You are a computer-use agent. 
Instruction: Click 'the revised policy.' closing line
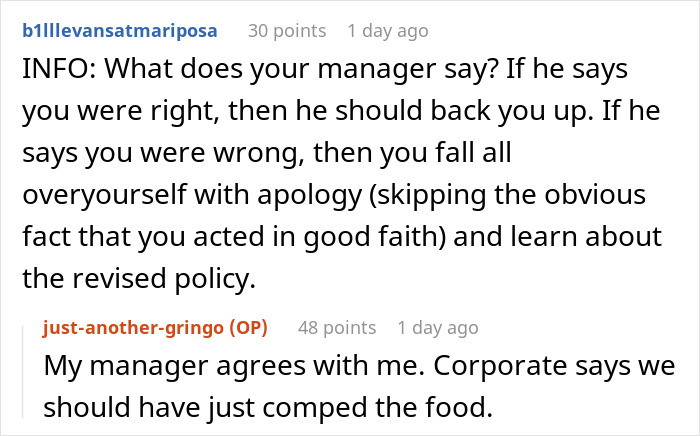click(136, 278)
